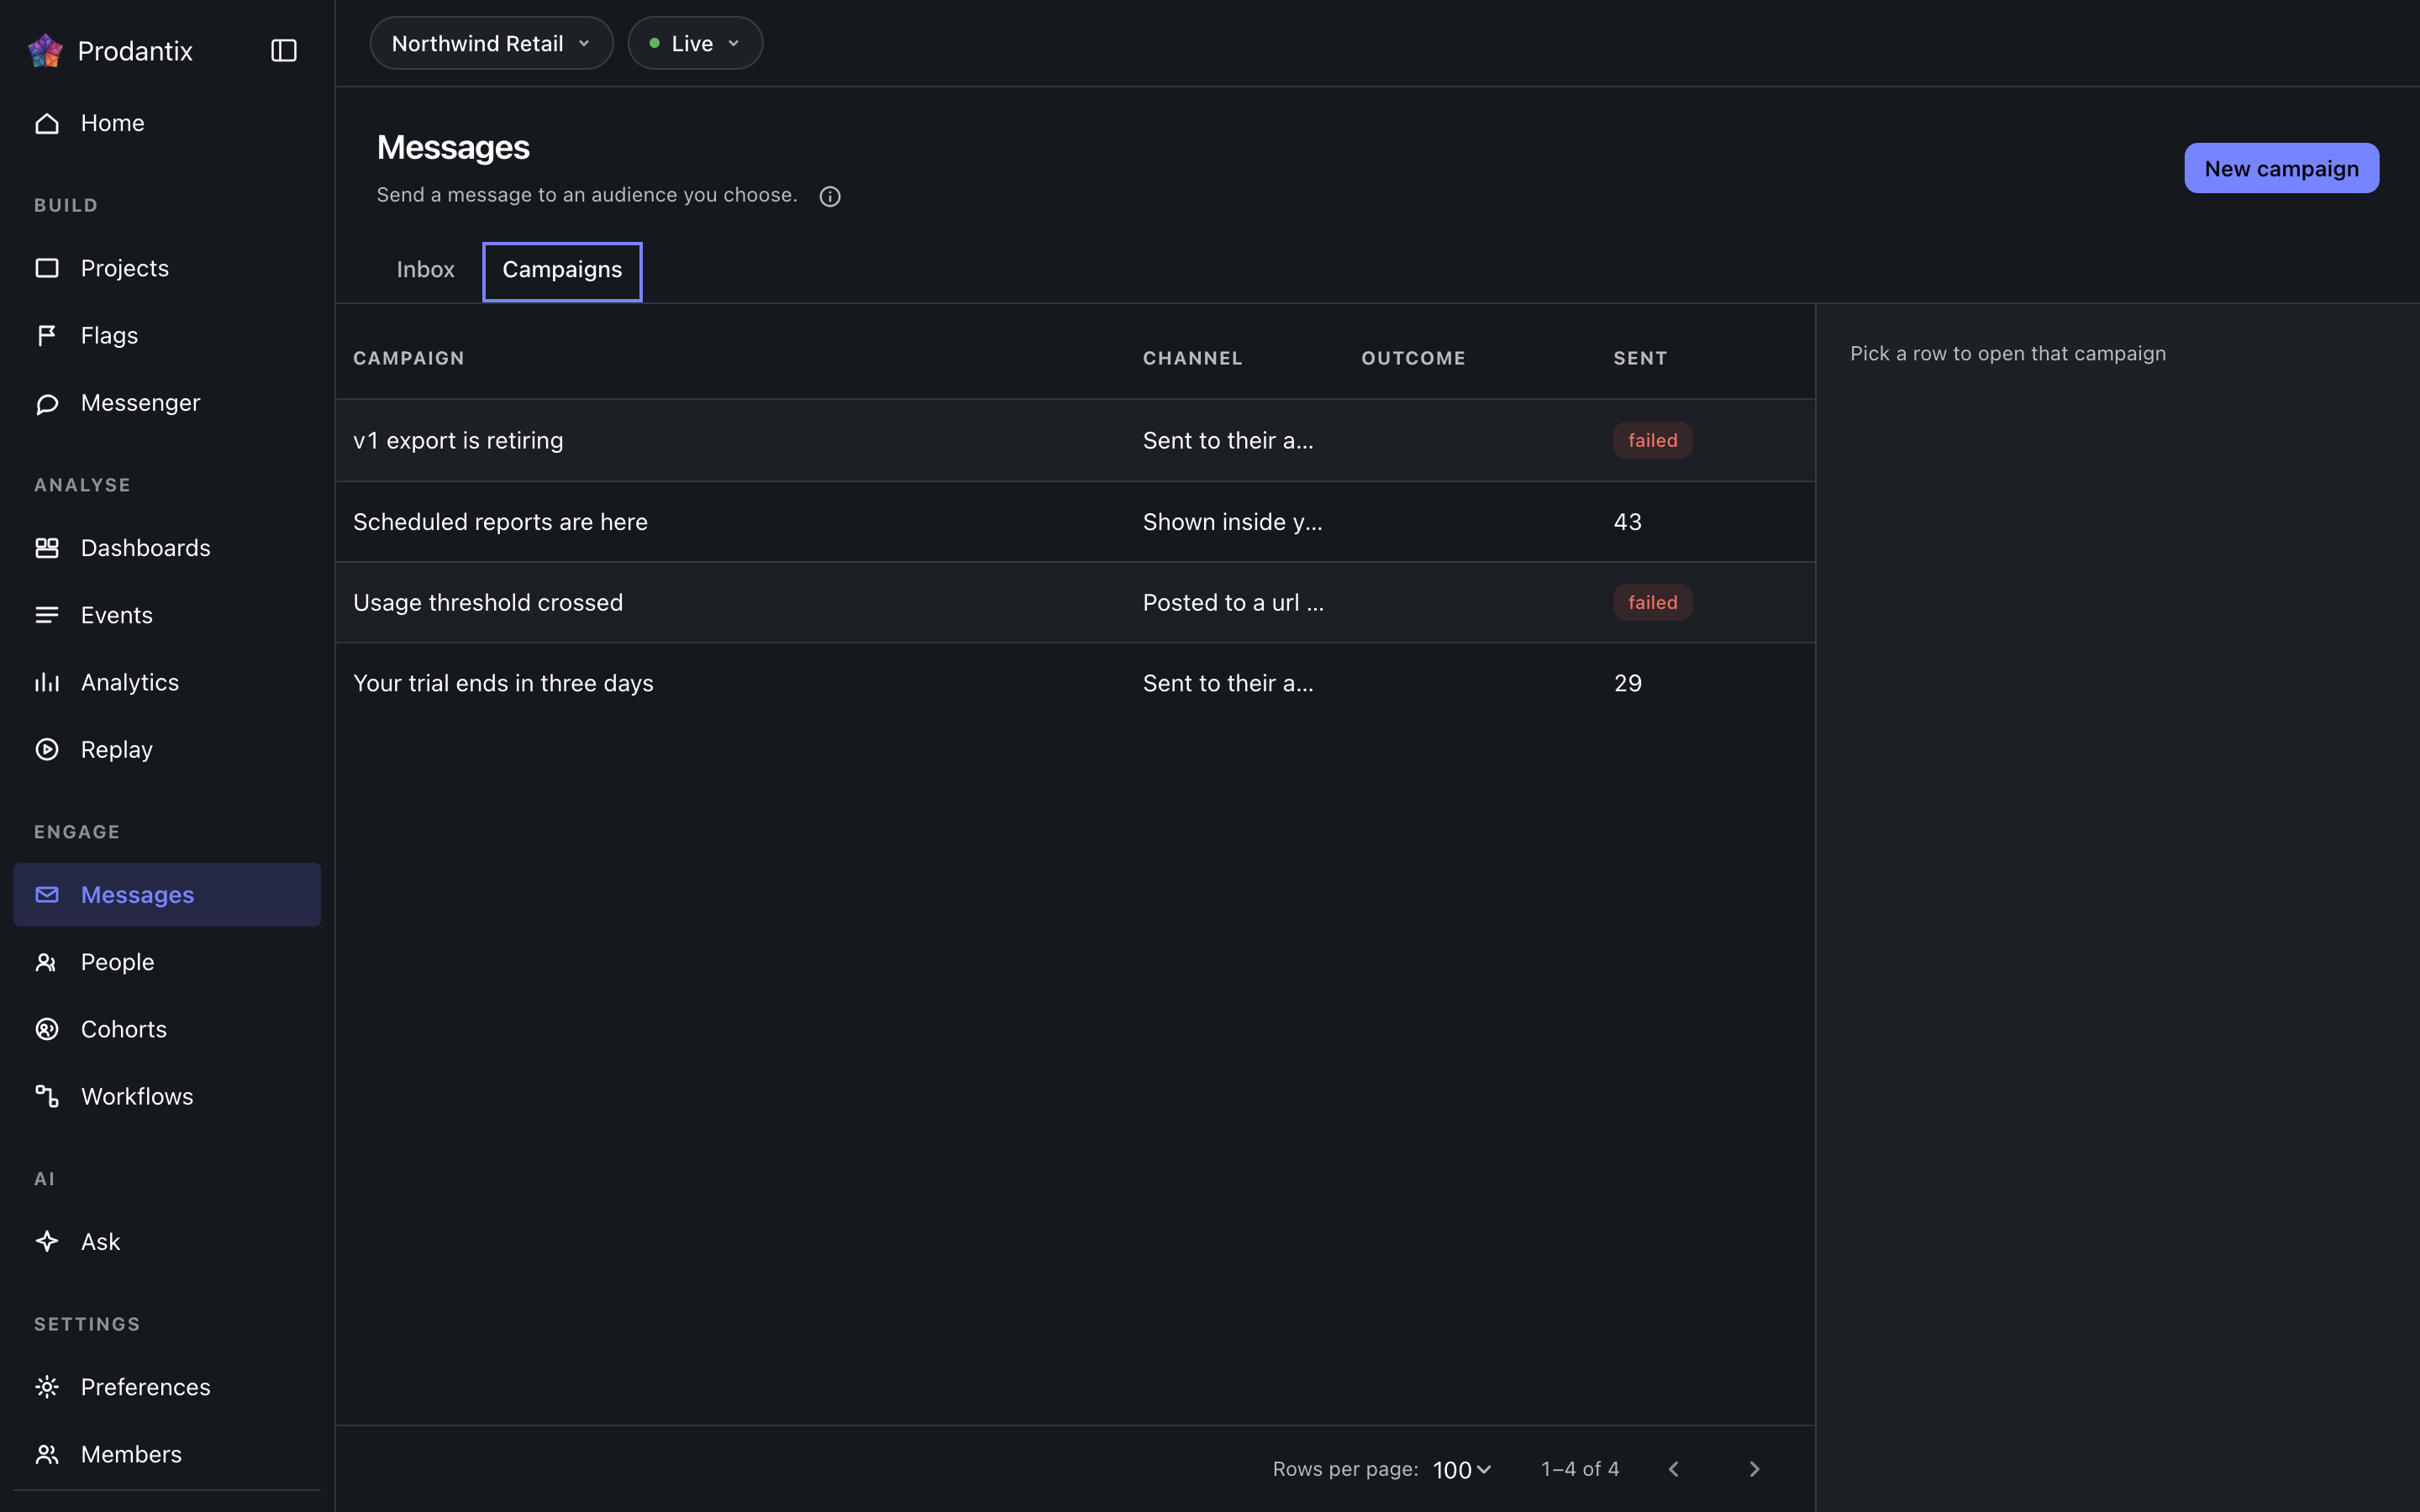2420x1512 pixels.
Task: Click the SENT column header
Action: [1640, 358]
